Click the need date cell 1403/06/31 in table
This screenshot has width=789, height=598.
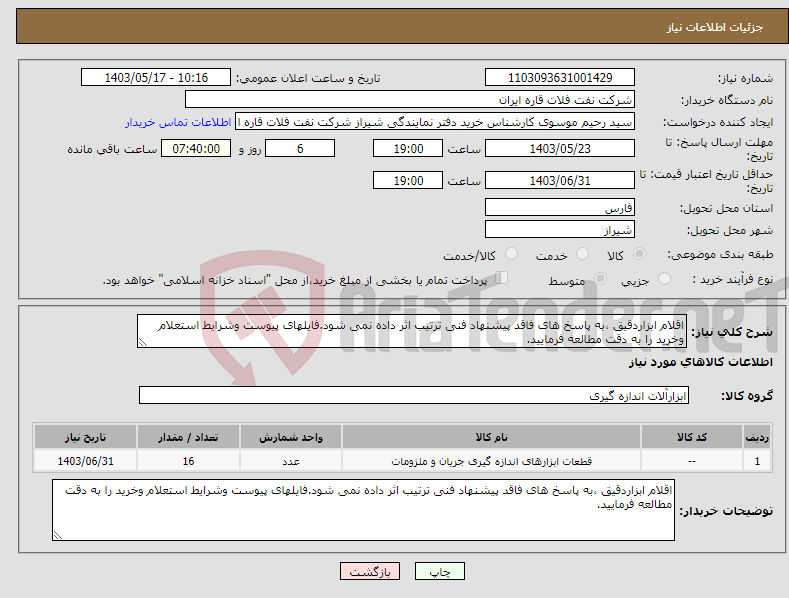coord(85,461)
